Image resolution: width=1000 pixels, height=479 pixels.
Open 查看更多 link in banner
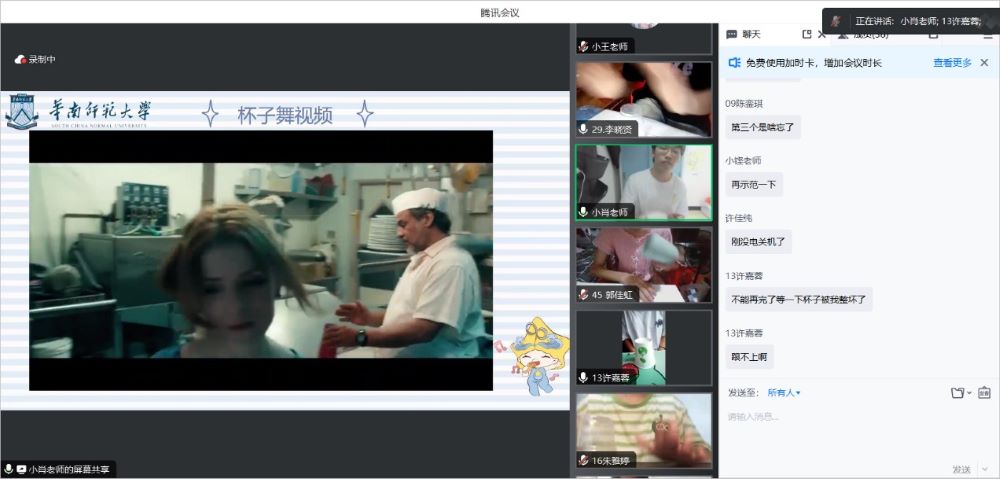tap(952, 63)
